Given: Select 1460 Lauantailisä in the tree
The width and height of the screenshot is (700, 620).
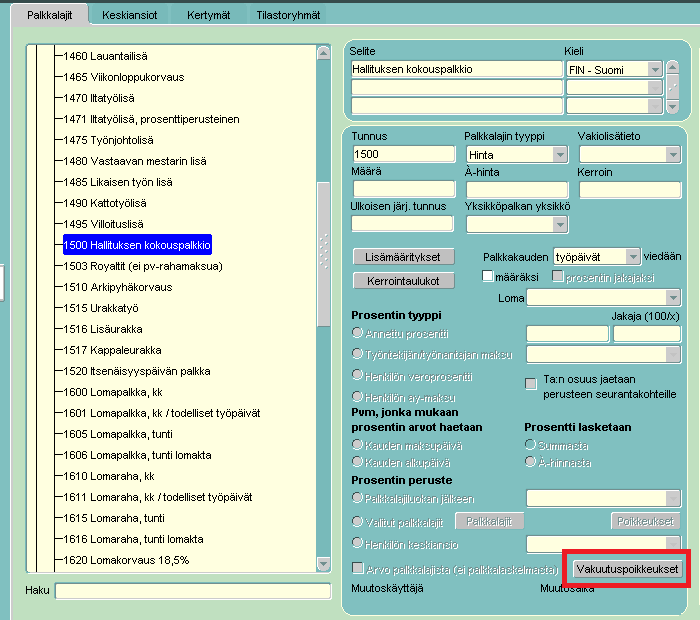Looking at the screenshot, I should [x=105, y=56].
